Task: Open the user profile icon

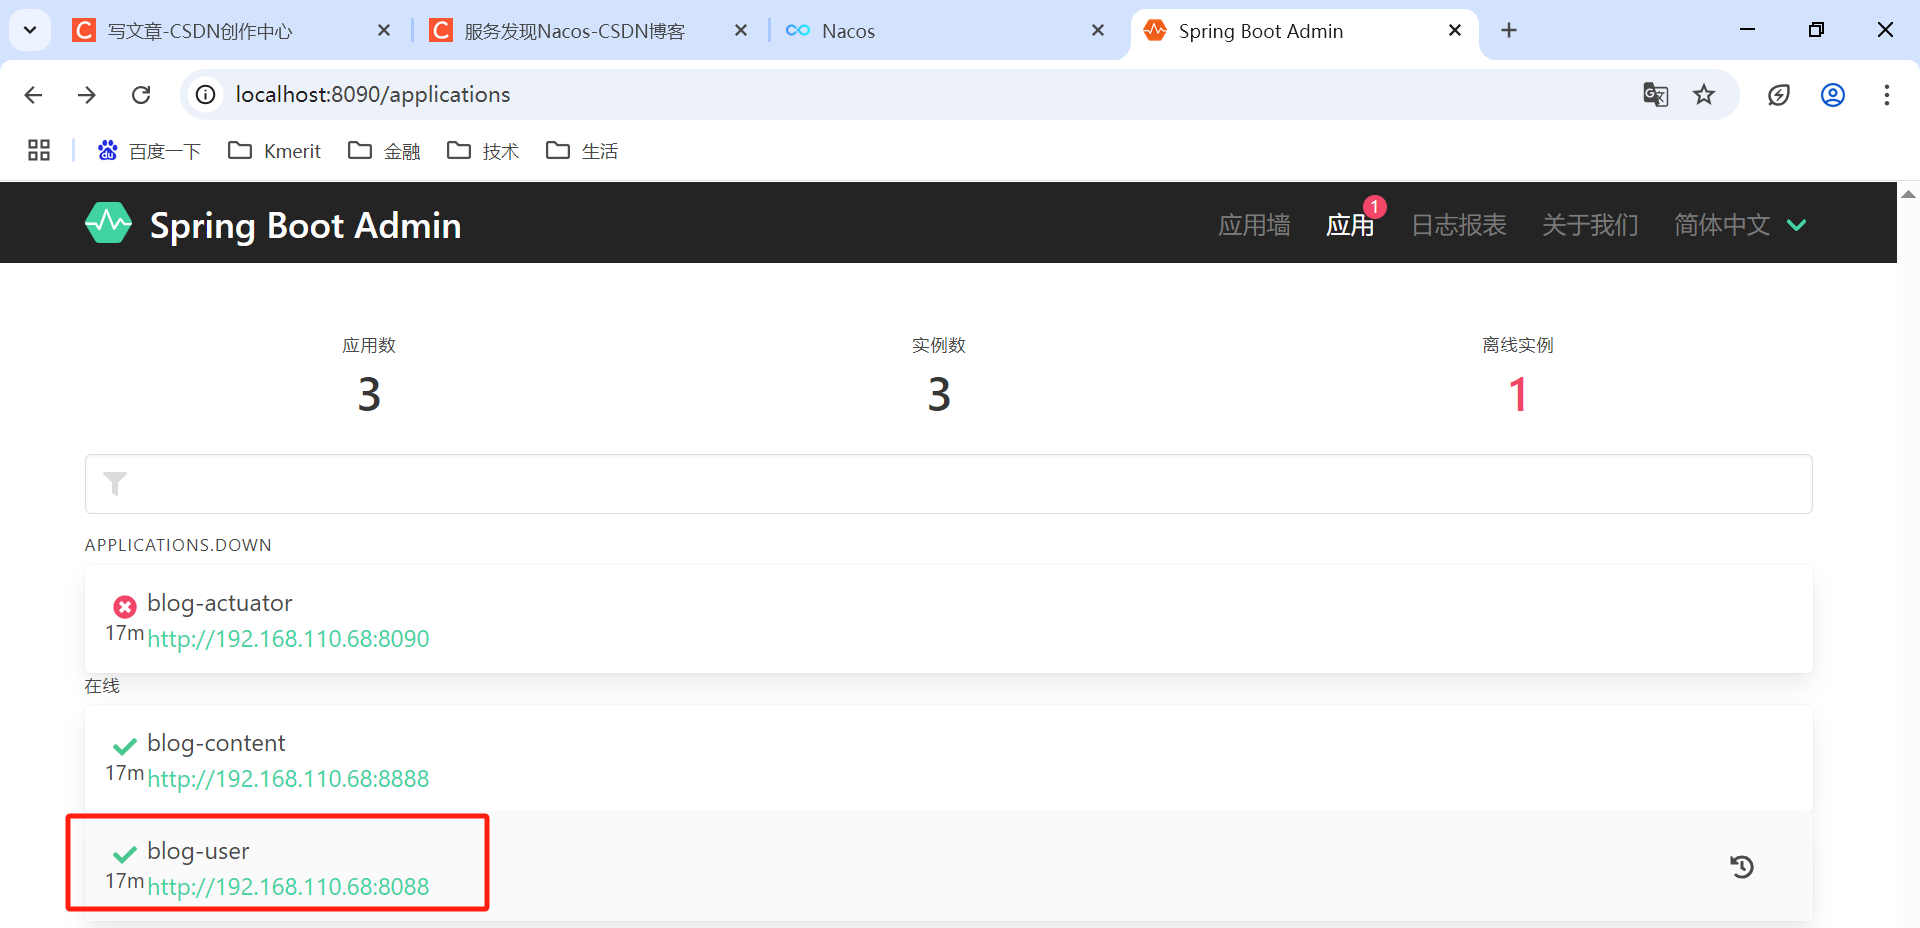Action: [x=1833, y=95]
